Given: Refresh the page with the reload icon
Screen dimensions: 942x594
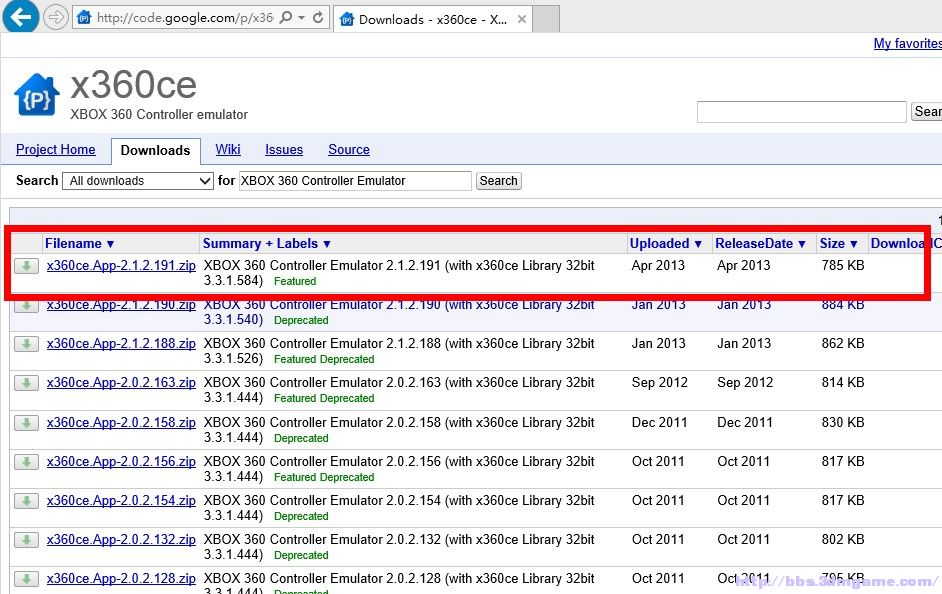Looking at the screenshot, I should [318, 17].
